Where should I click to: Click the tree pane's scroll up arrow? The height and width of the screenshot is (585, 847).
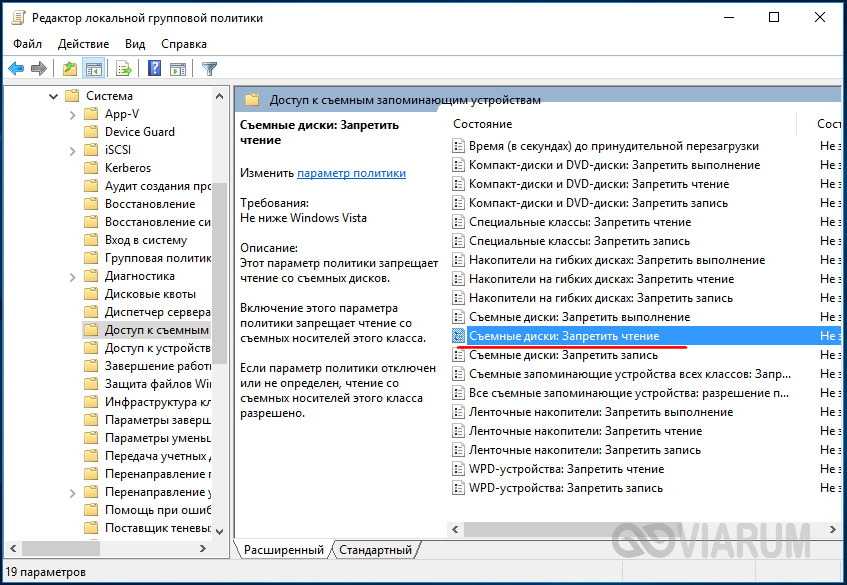[x=219, y=96]
